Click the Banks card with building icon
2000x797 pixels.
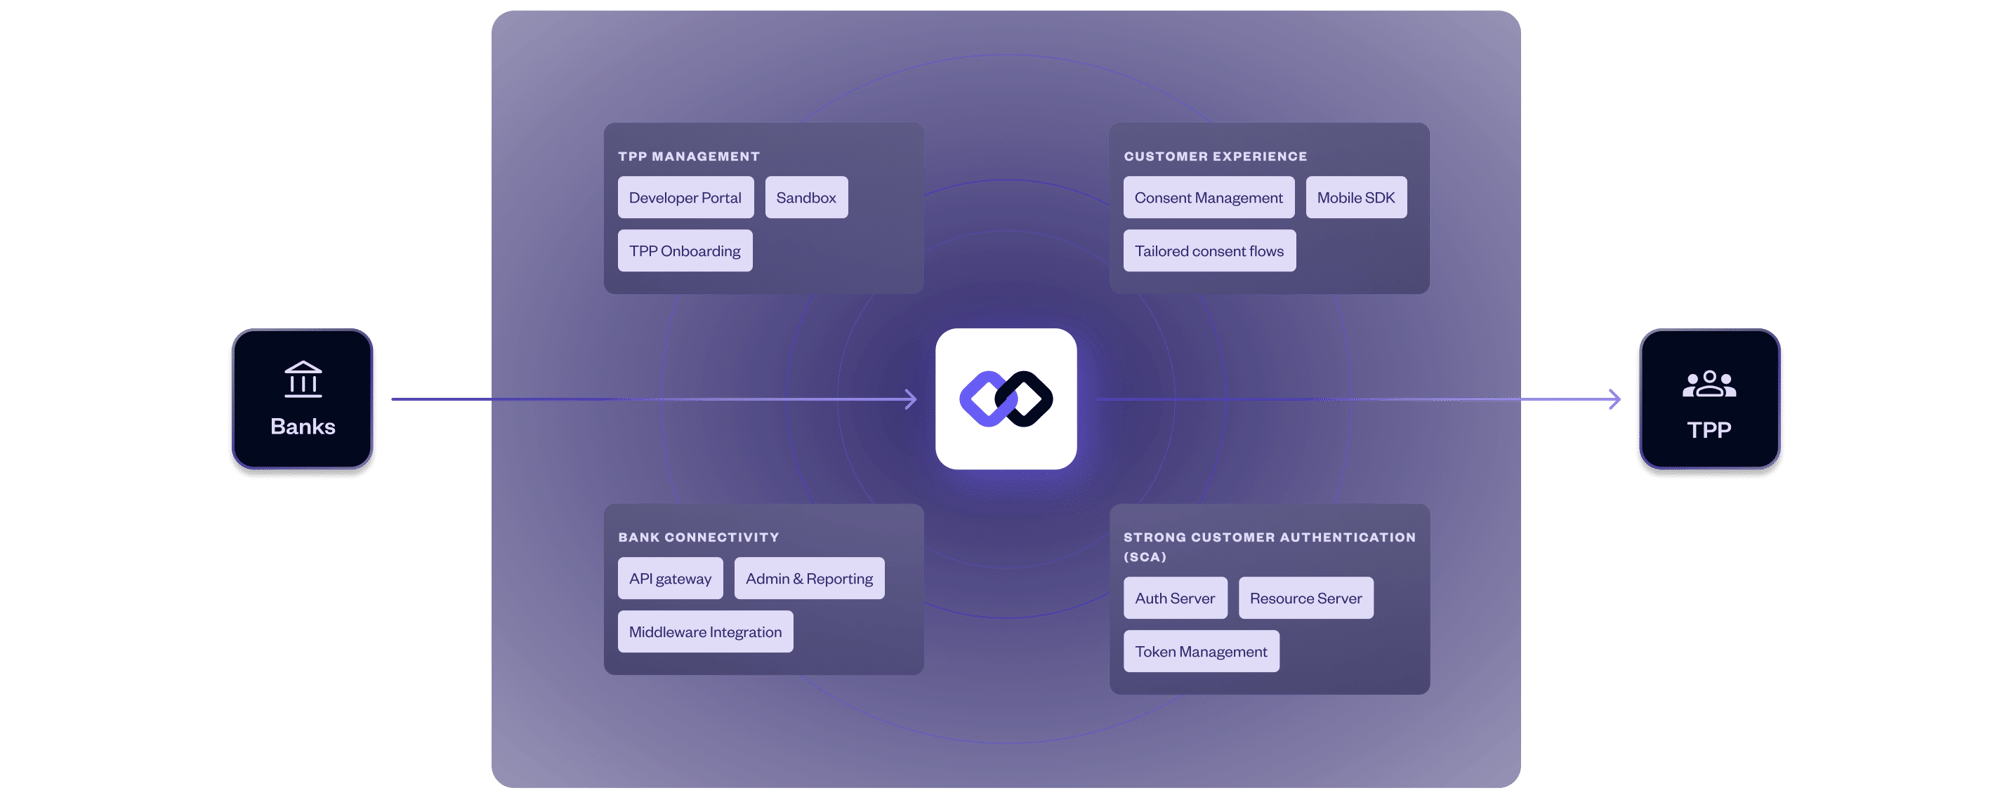point(302,399)
